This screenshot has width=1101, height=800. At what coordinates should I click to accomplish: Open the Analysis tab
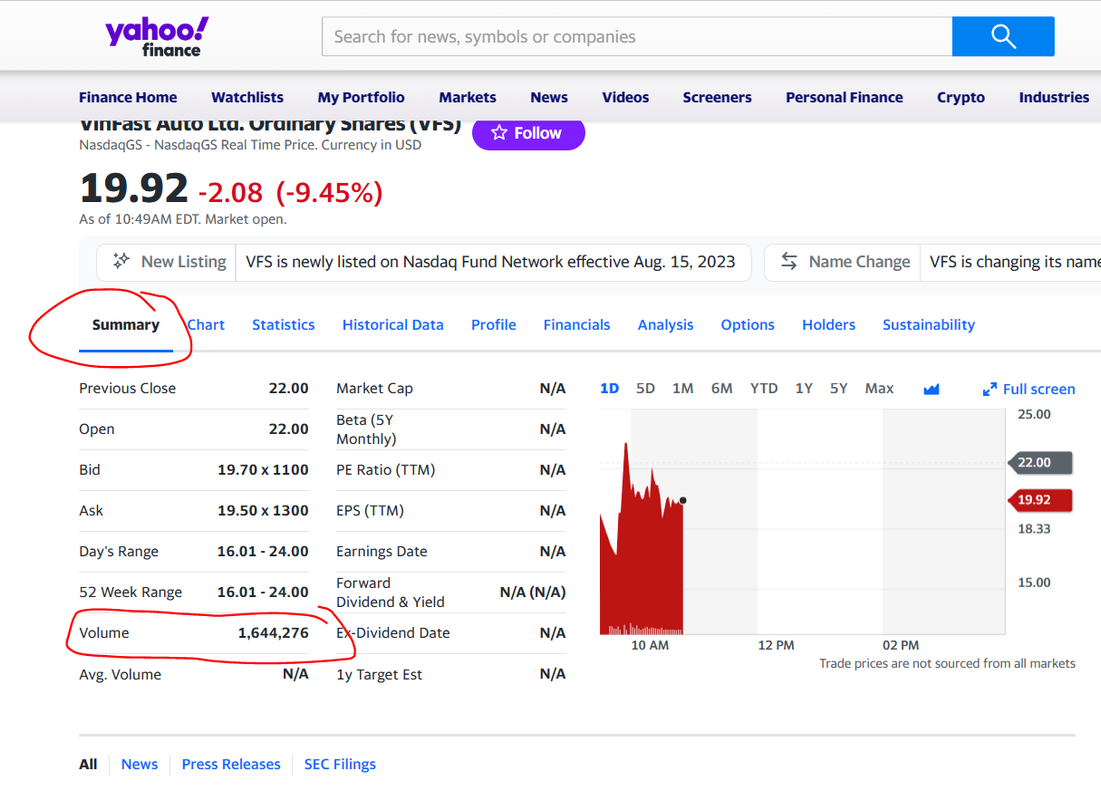point(665,325)
